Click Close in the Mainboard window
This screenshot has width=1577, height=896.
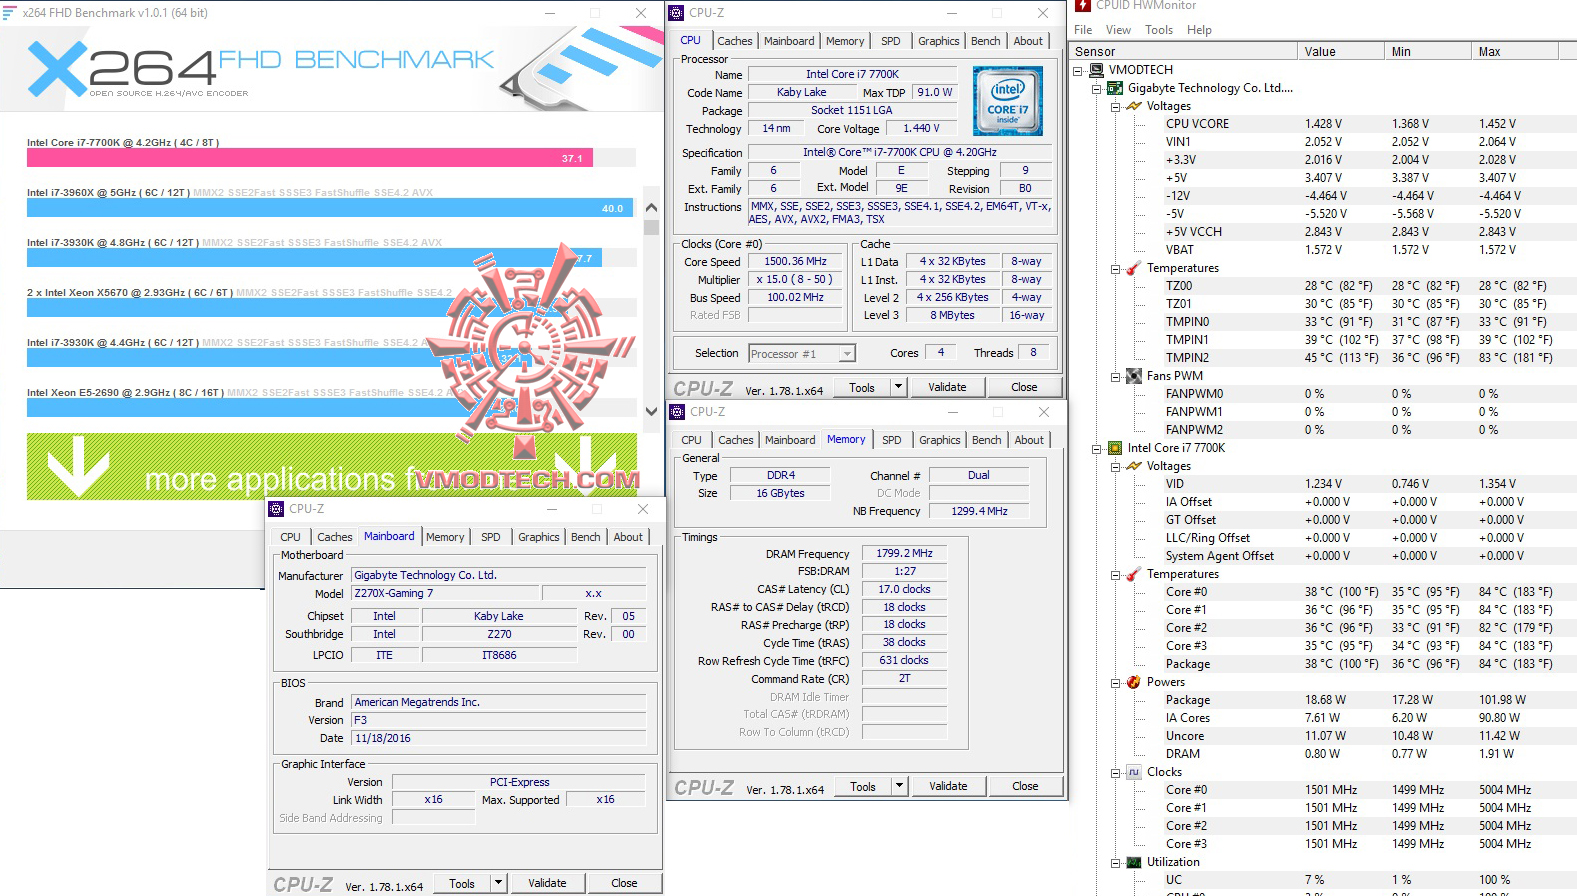click(x=624, y=883)
